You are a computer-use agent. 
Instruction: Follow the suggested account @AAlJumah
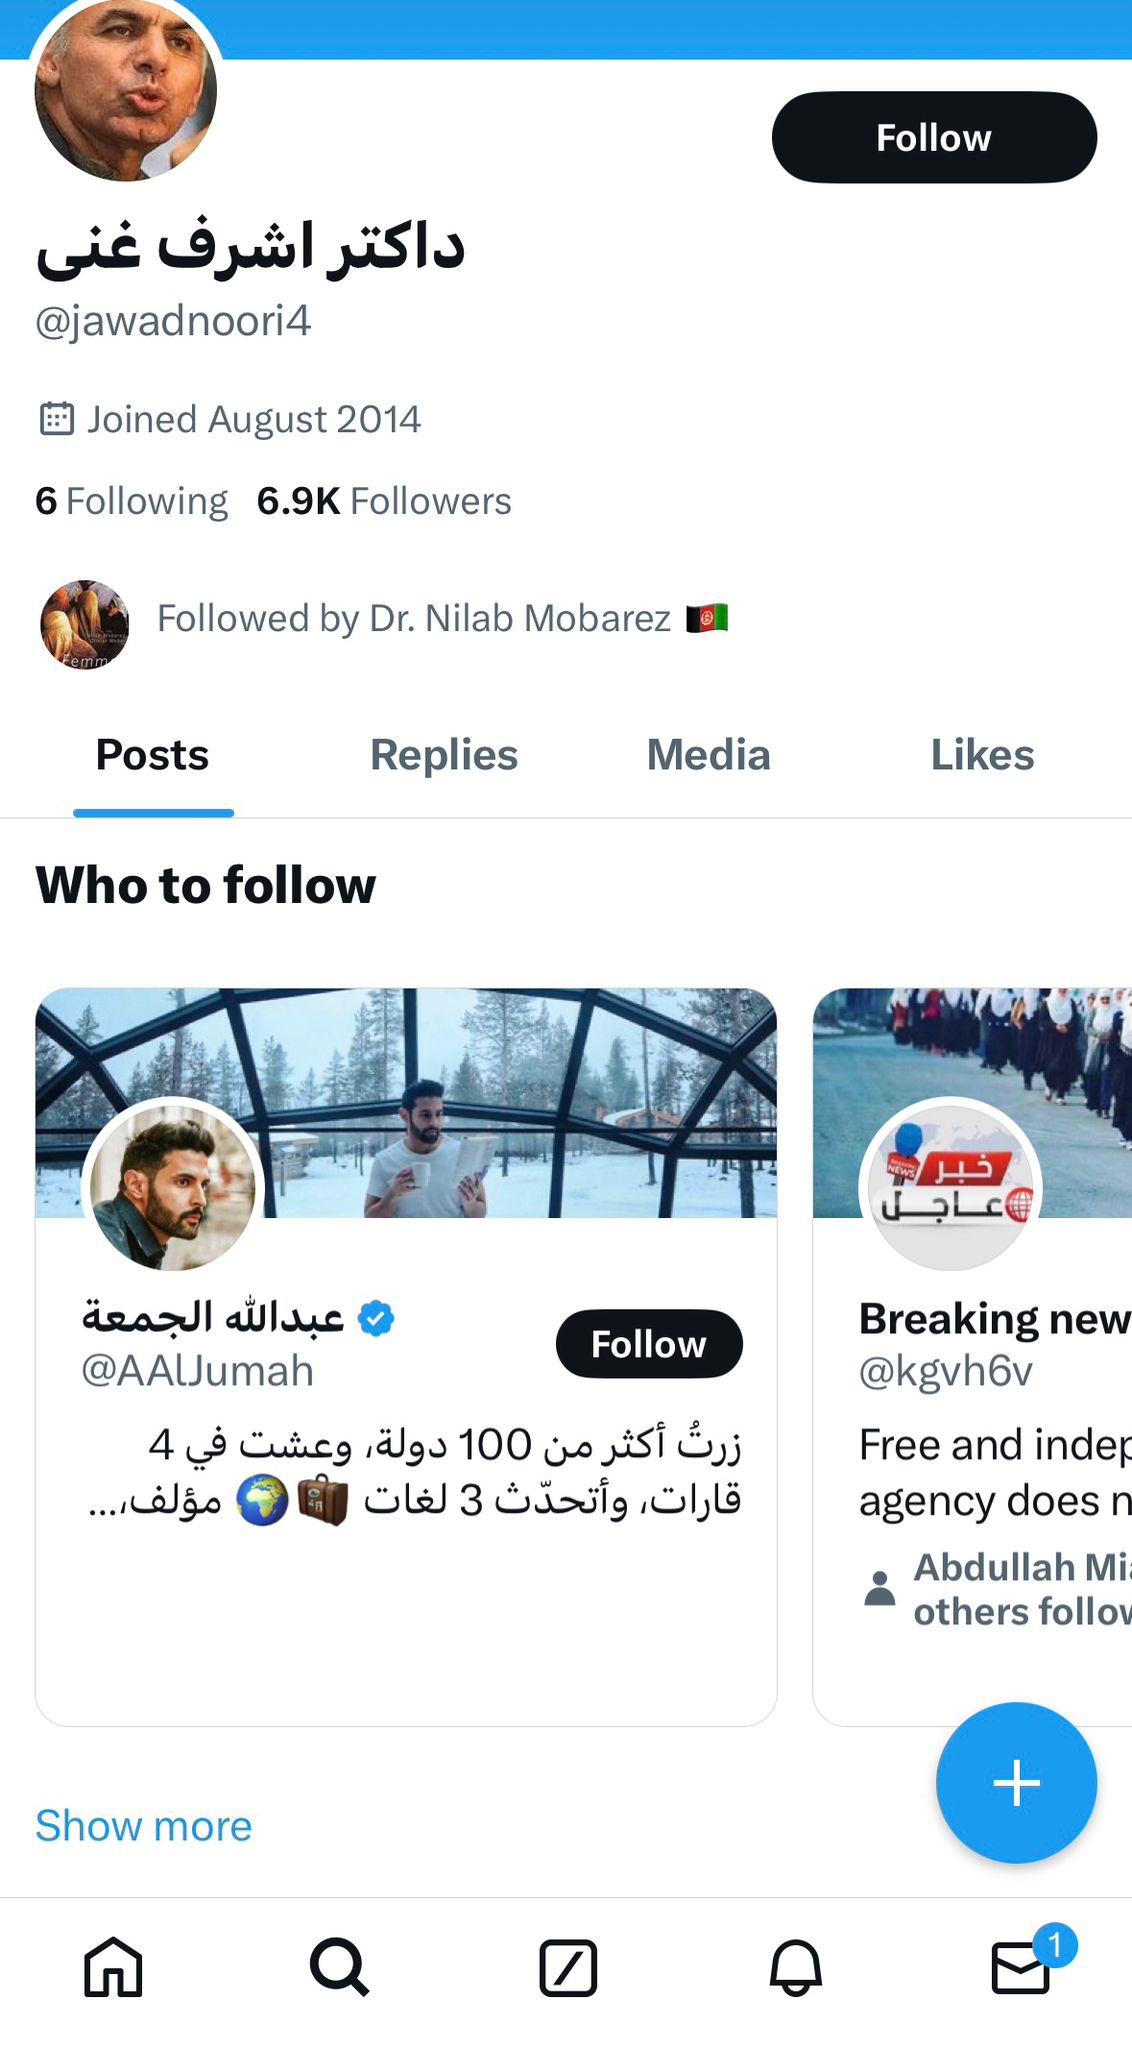coord(648,1344)
